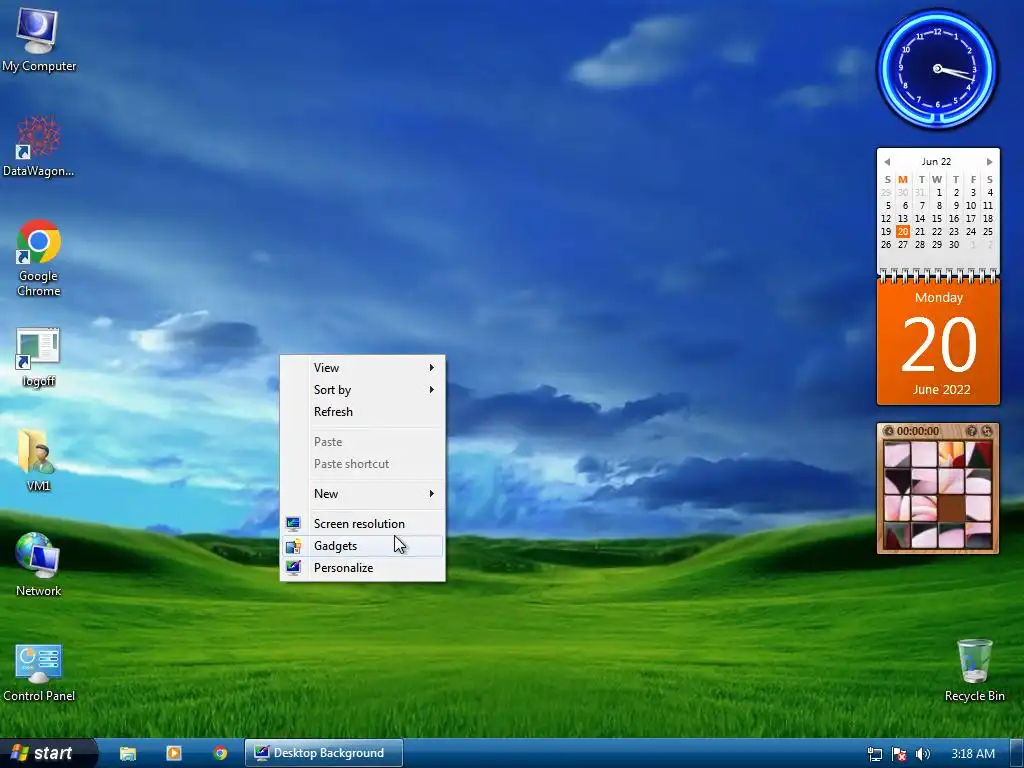Select the DataWagon desktop shortcut
The width and height of the screenshot is (1024, 768).
pos(38,146)
